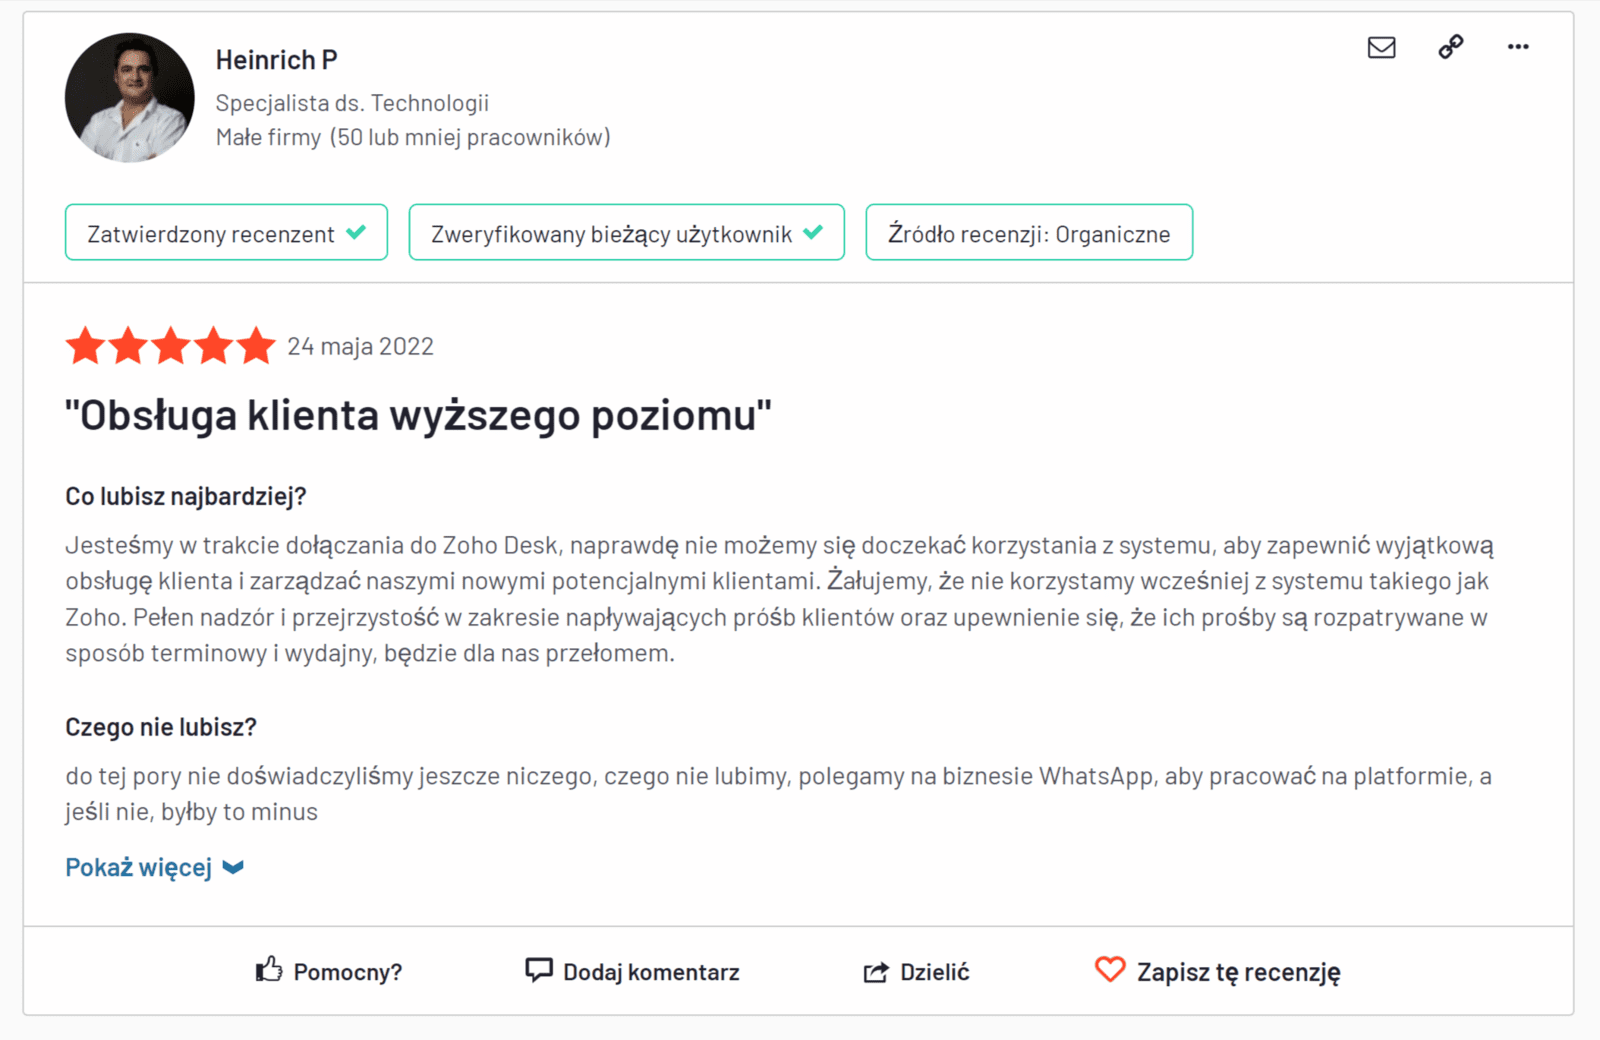Open the three-dot more options menu

[1518, 47]
